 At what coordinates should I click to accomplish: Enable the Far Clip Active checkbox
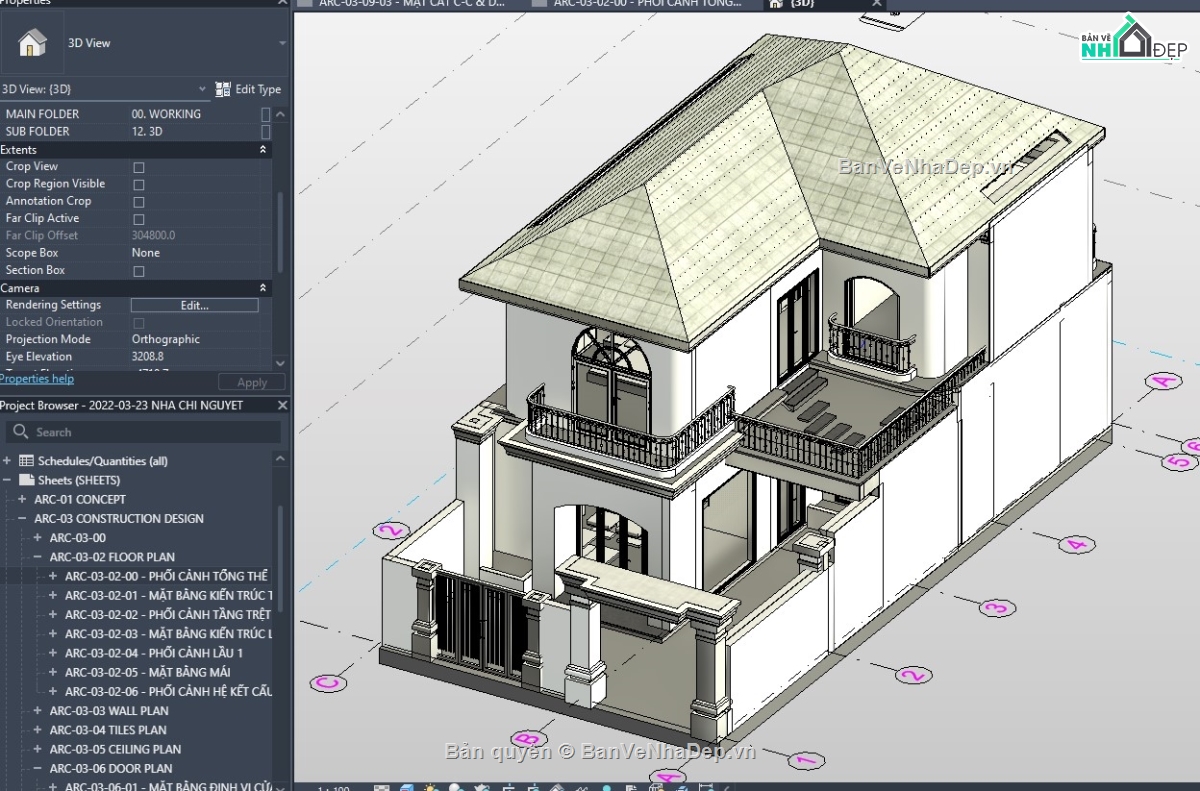(139, 218)
